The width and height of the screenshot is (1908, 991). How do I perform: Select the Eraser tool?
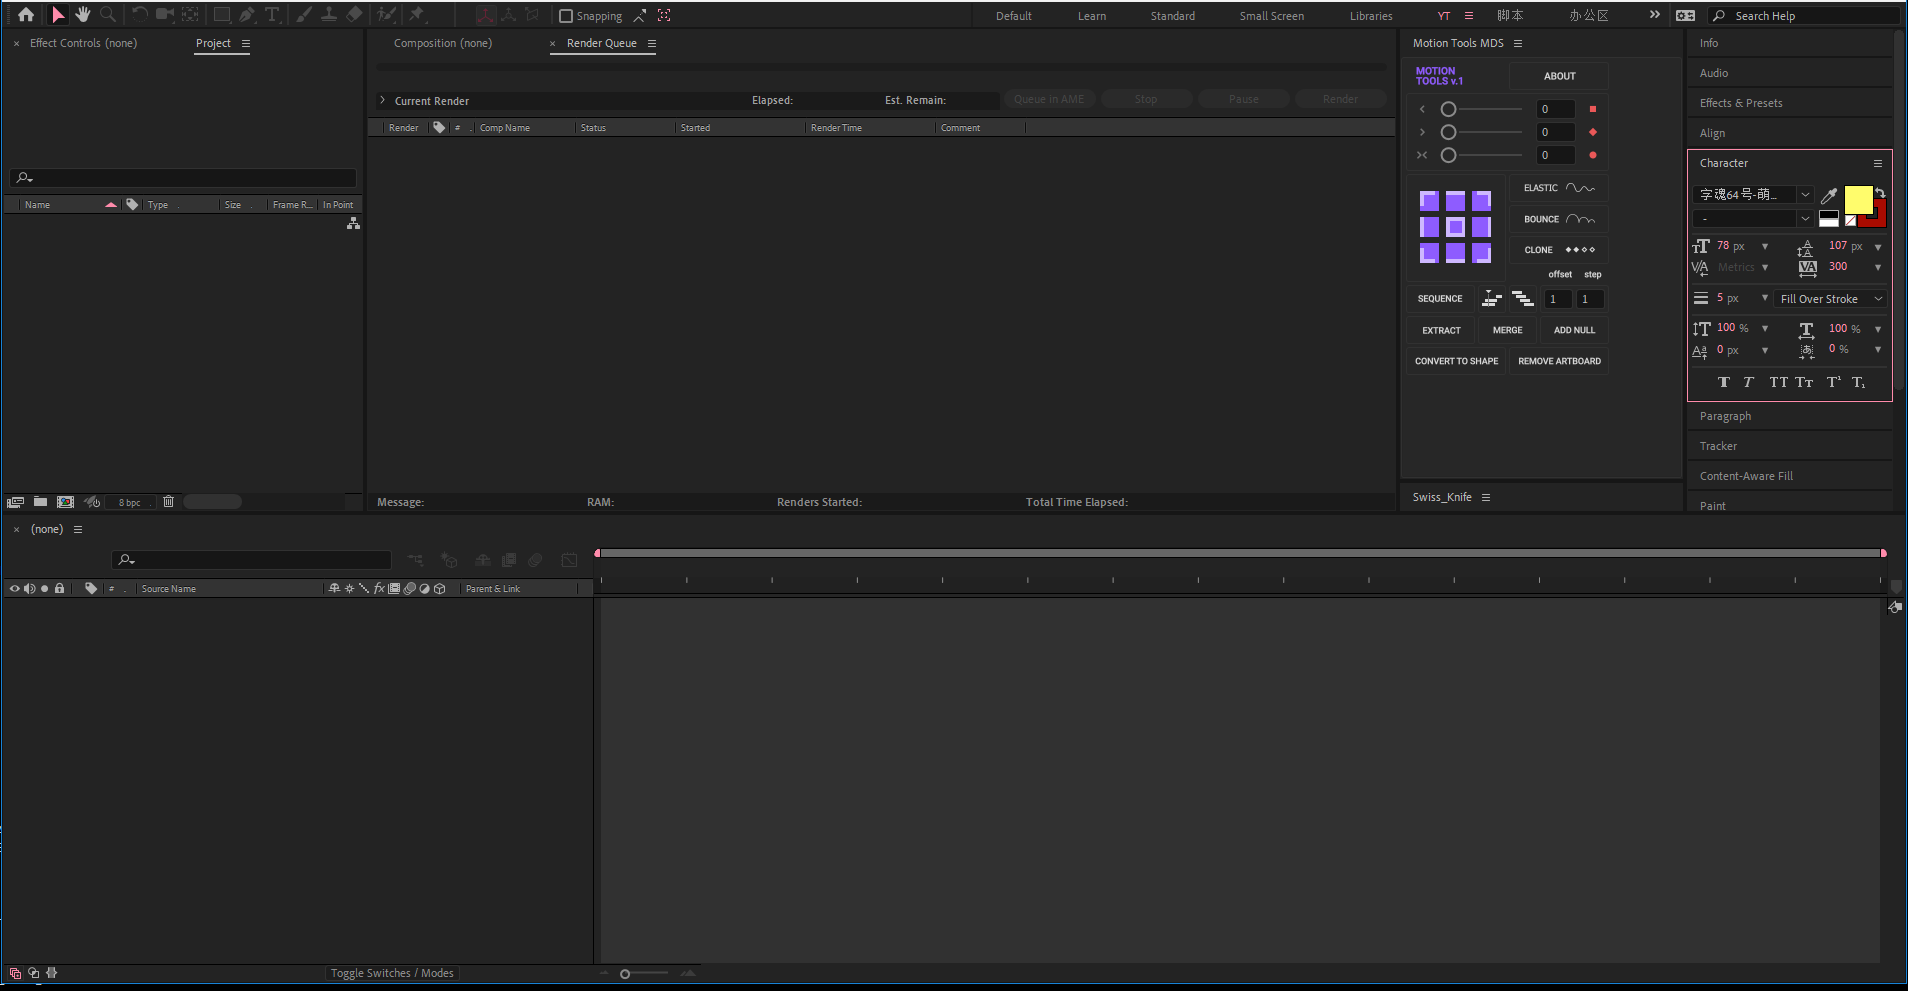click(354, 15)
